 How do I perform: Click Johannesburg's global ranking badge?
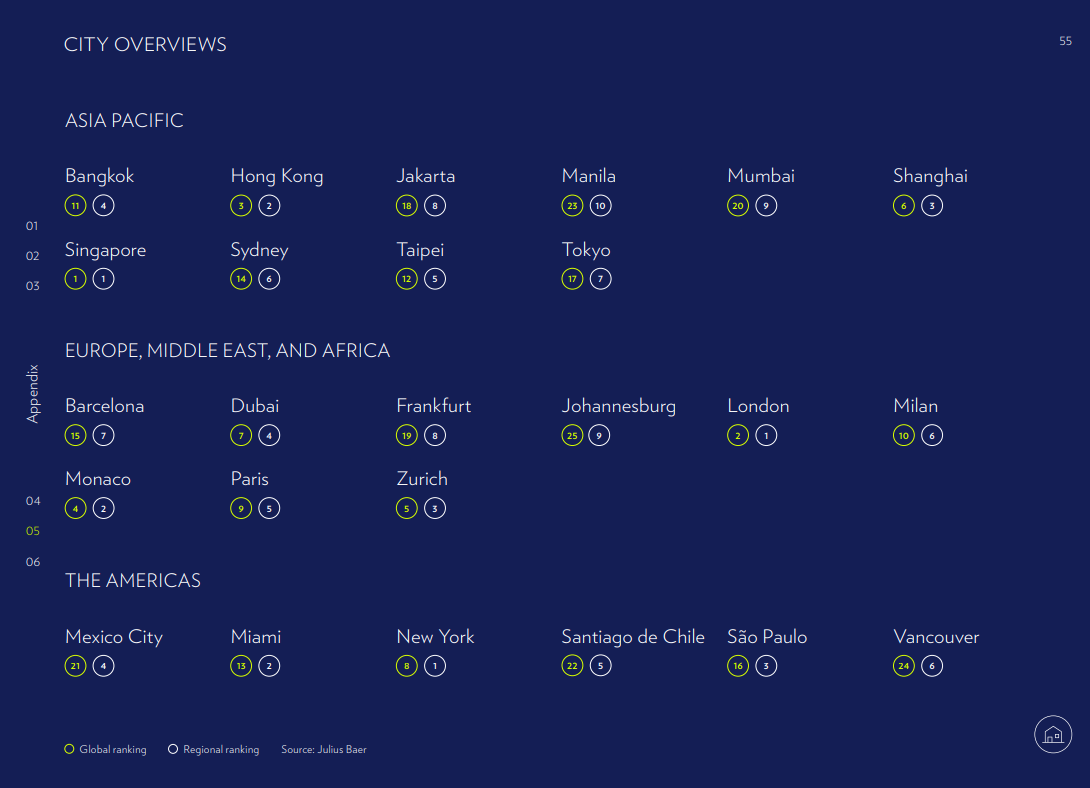(573, 435)
